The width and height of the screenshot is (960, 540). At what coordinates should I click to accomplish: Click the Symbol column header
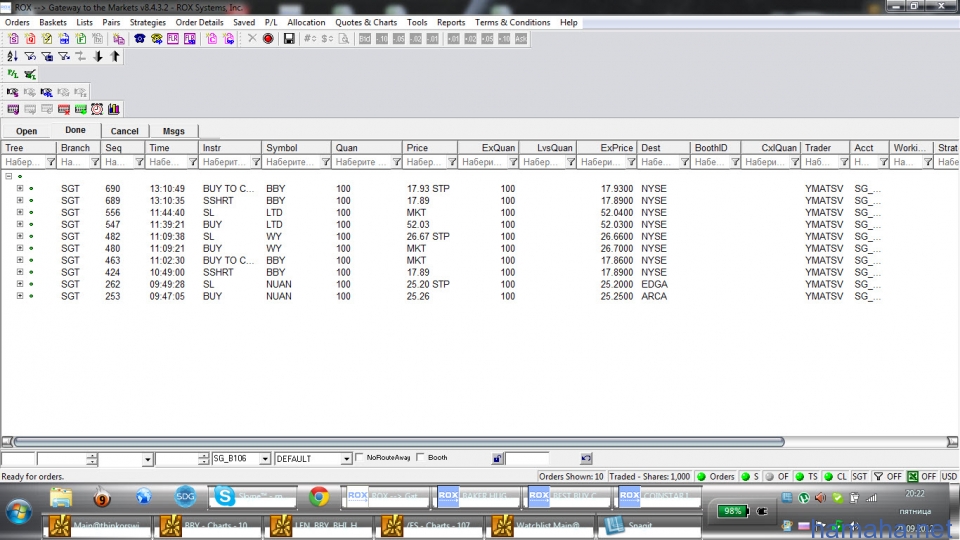pos(296,148)
